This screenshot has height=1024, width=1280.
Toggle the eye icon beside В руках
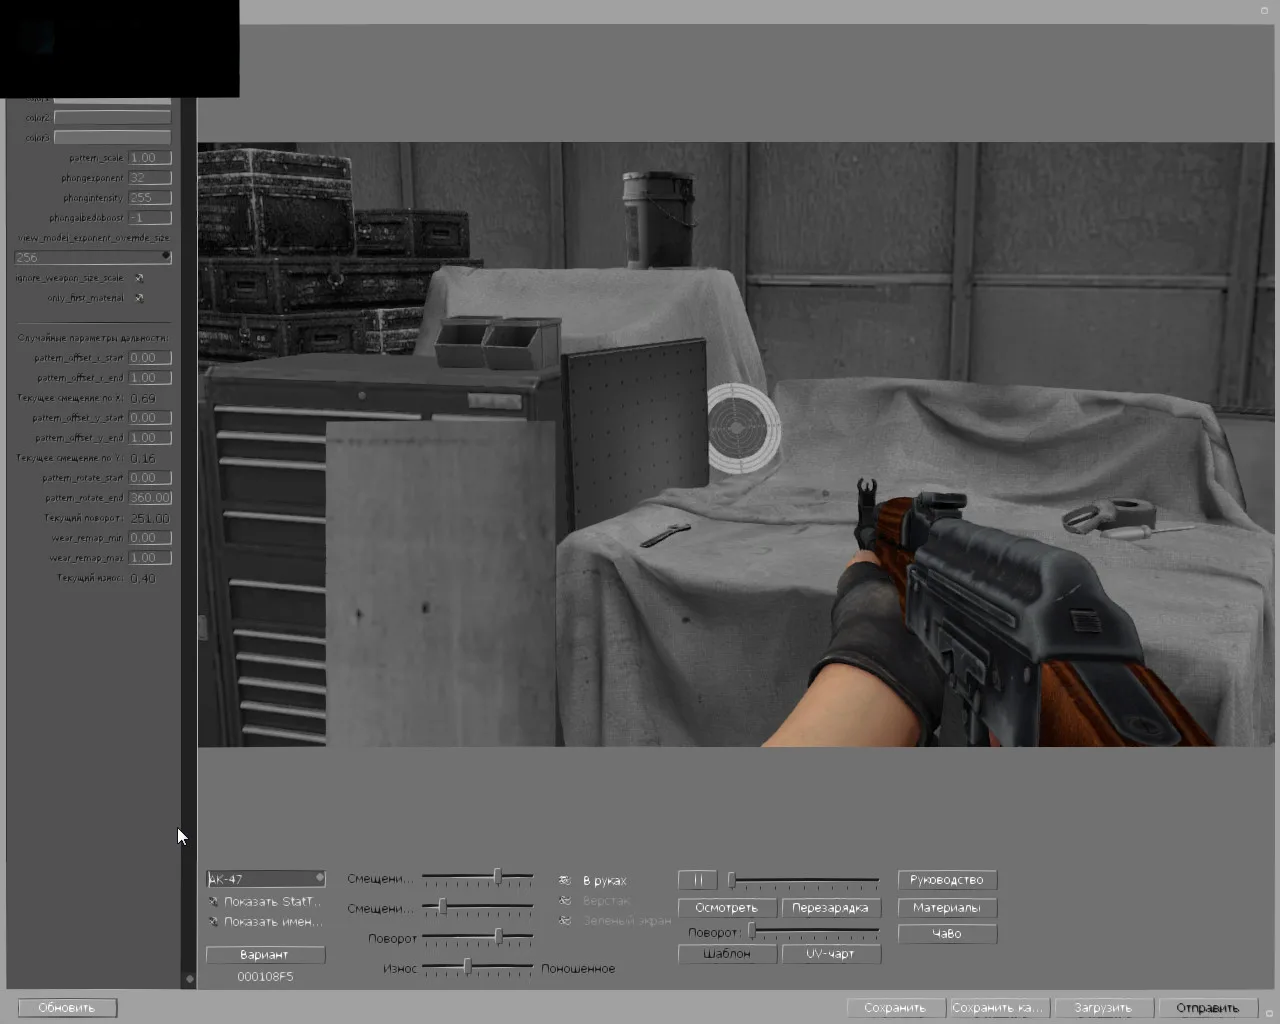[x=563, y=880]
